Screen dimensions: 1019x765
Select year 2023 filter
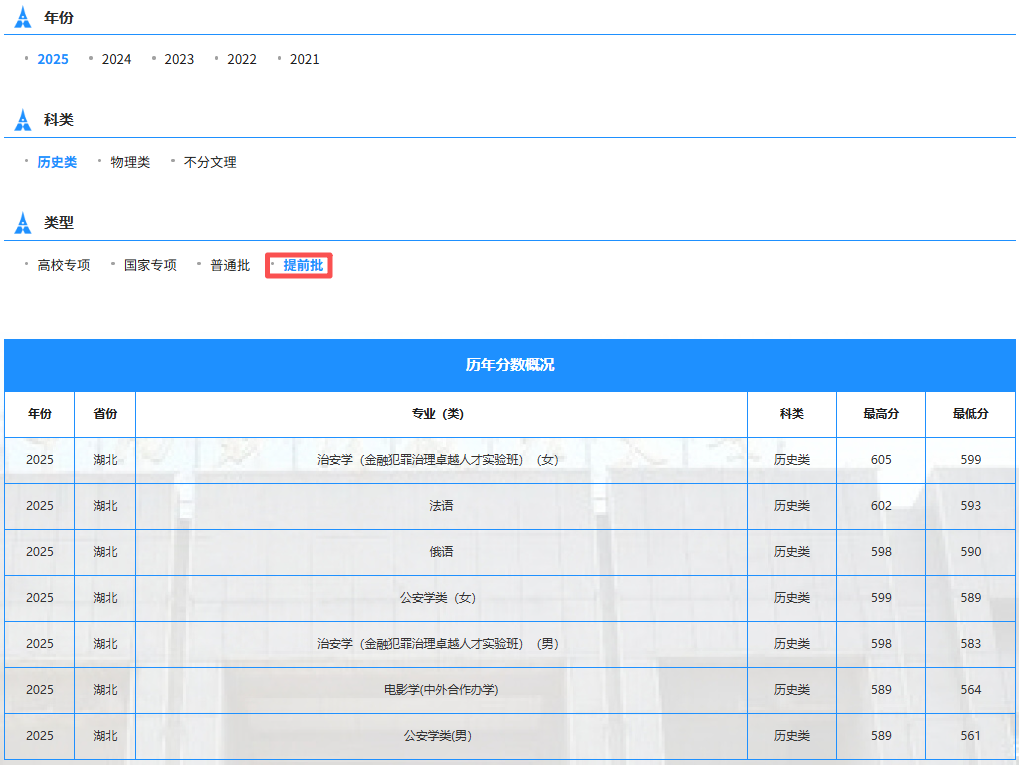coord(179,59)
